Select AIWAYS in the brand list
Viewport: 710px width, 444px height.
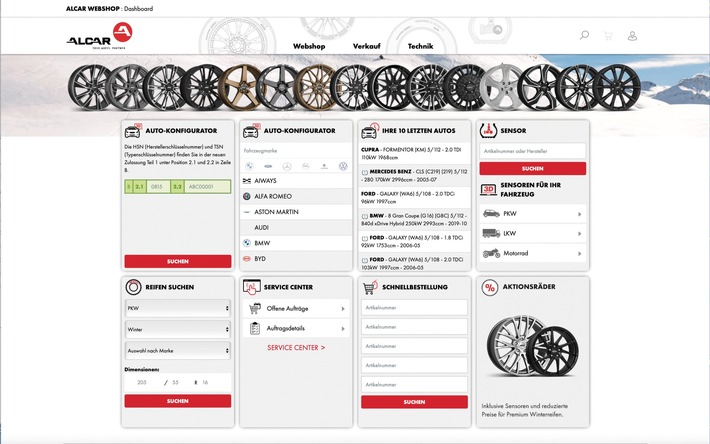coord(296,181)
